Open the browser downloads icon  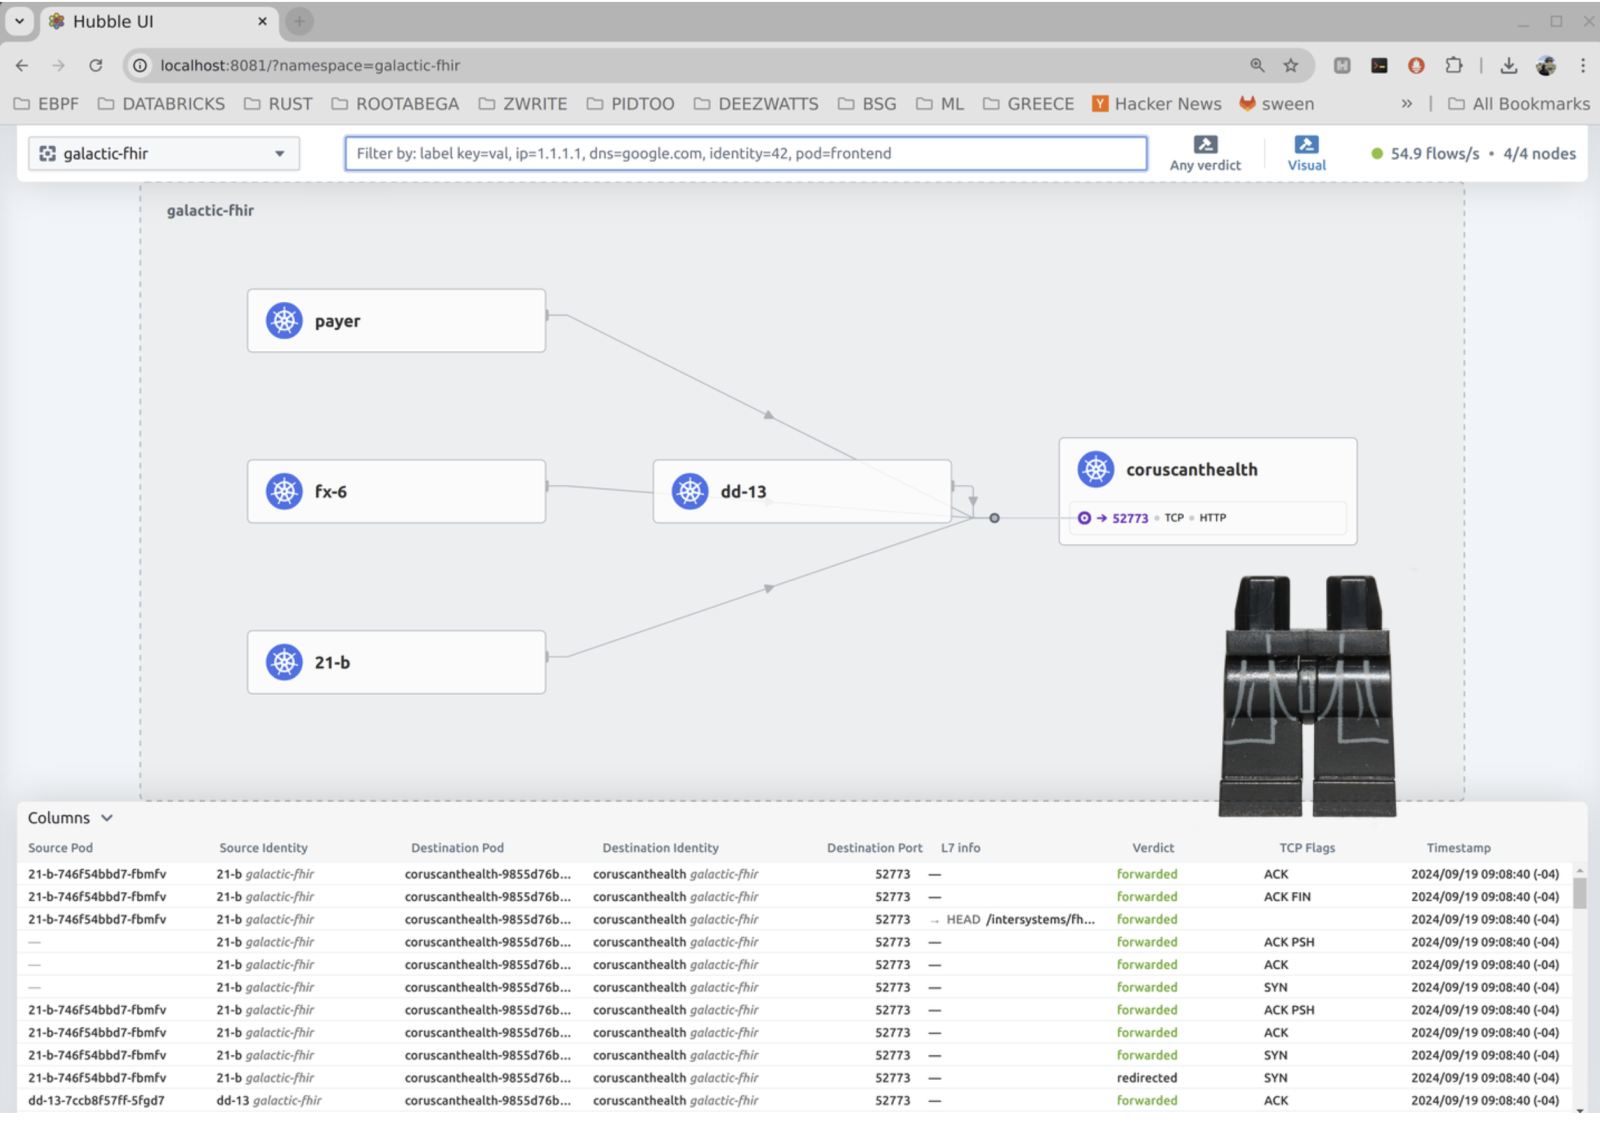(1509, 65)
